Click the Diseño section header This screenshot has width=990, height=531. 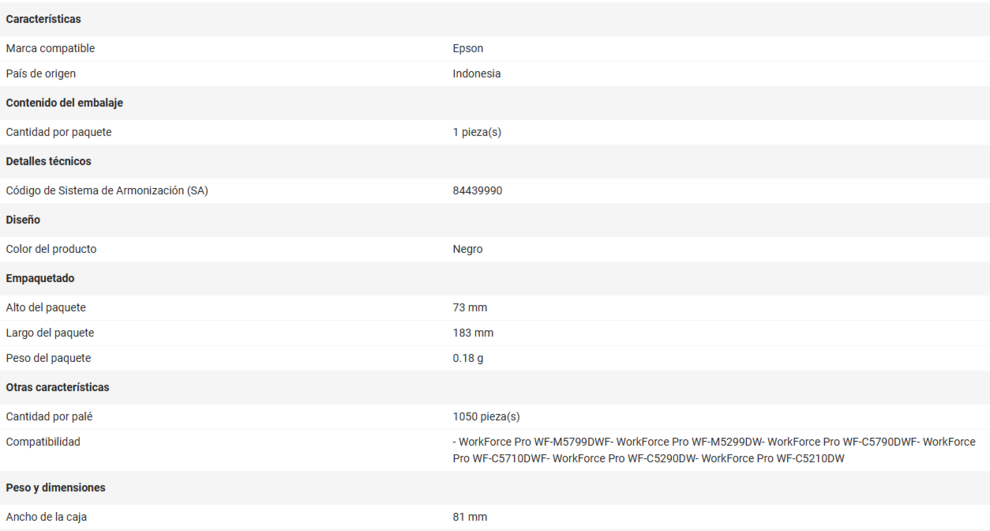pos(23,220)
